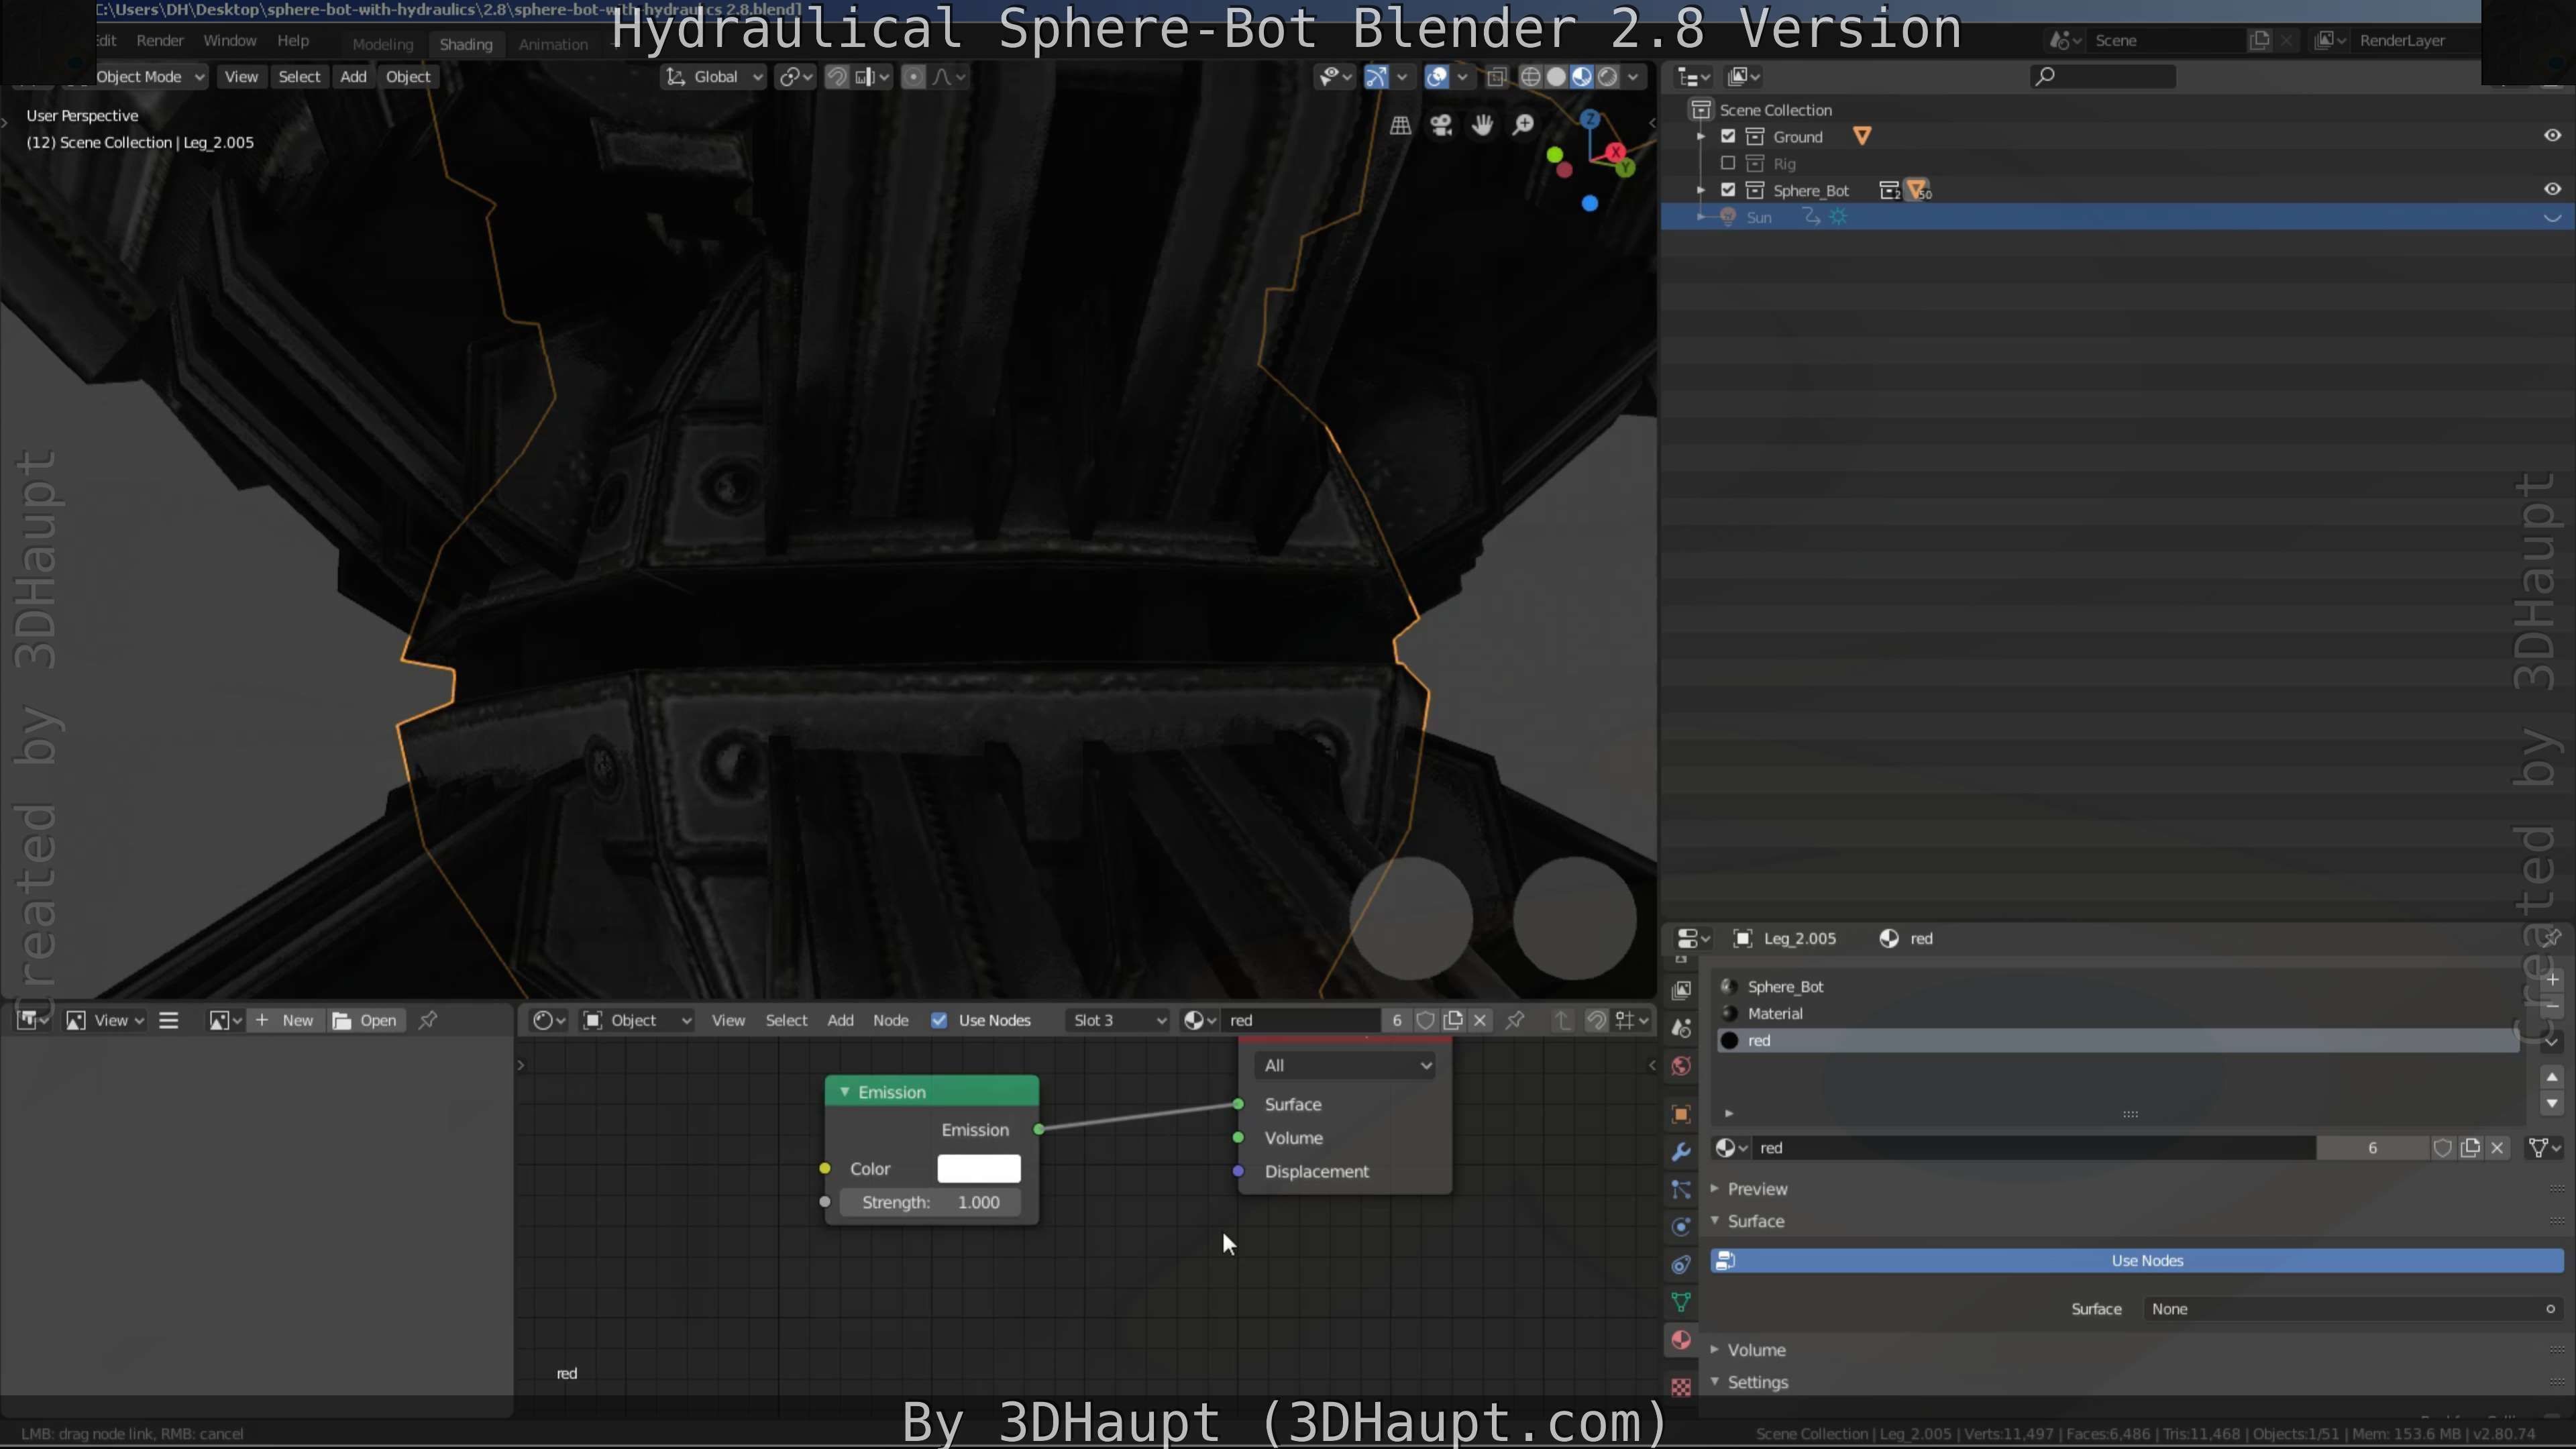Toggle X-ray mode in viewport

coord(1496,77)
